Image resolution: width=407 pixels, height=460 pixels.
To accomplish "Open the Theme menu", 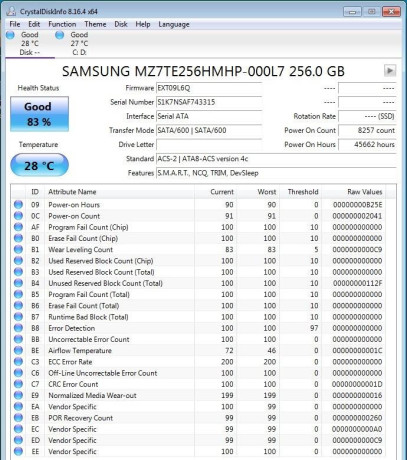I will click(95, 24).
